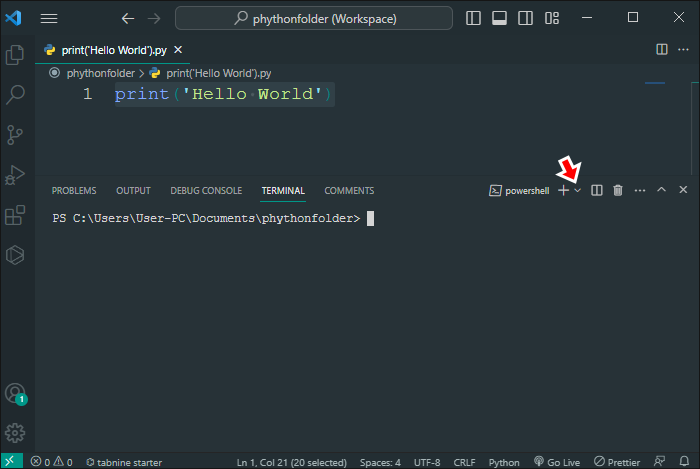
Task: Split the terminal pane
Action: [x=596, y=191]
